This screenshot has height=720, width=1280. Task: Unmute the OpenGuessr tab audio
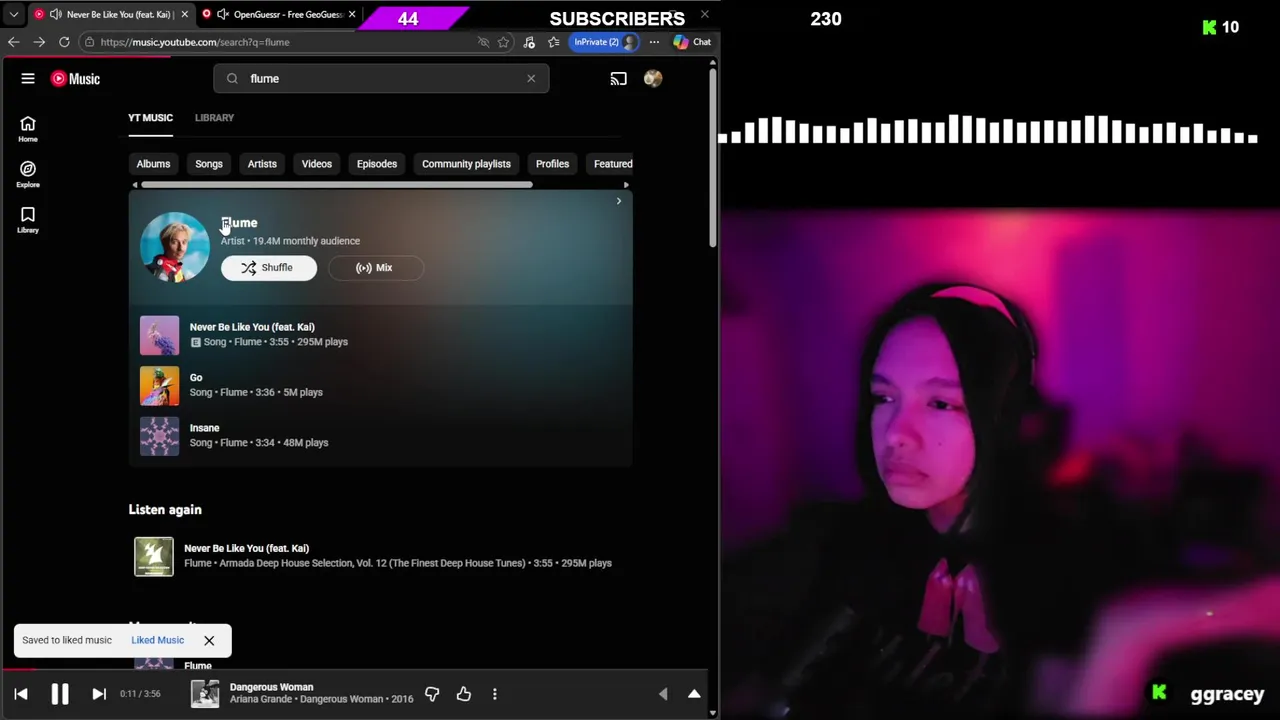tap(223, 14)
